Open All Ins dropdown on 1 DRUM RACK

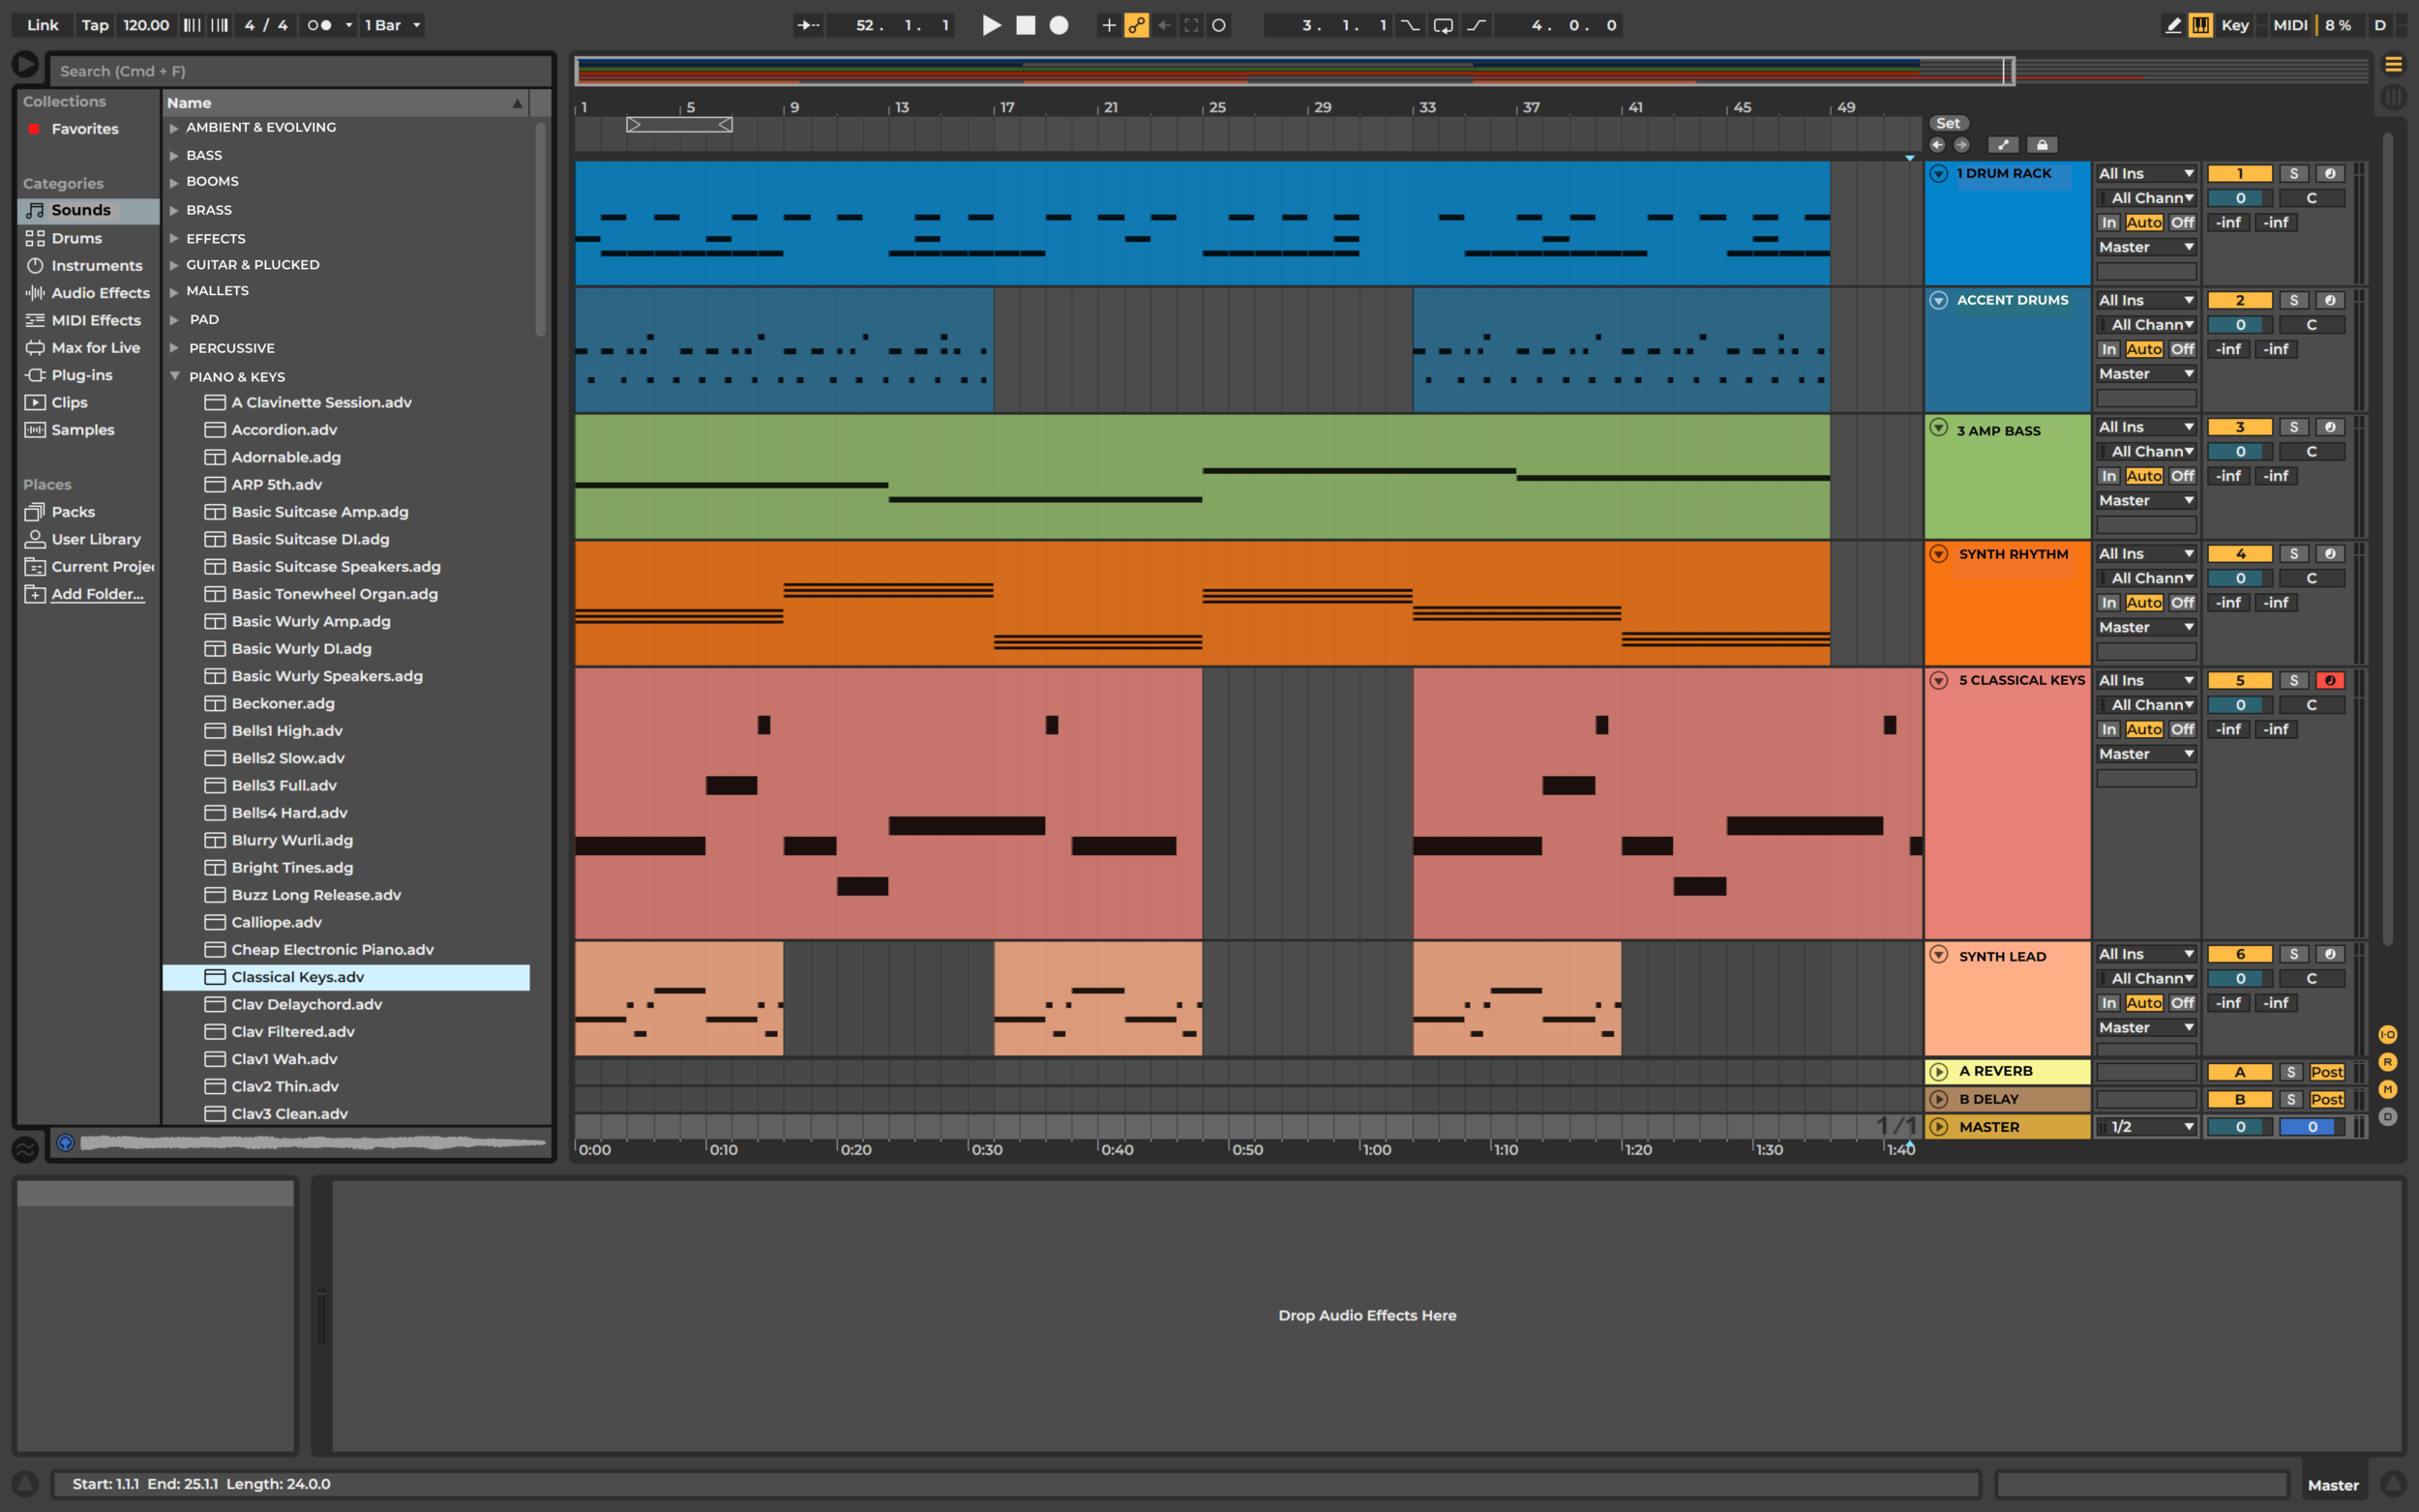[x=2145, y=173]
